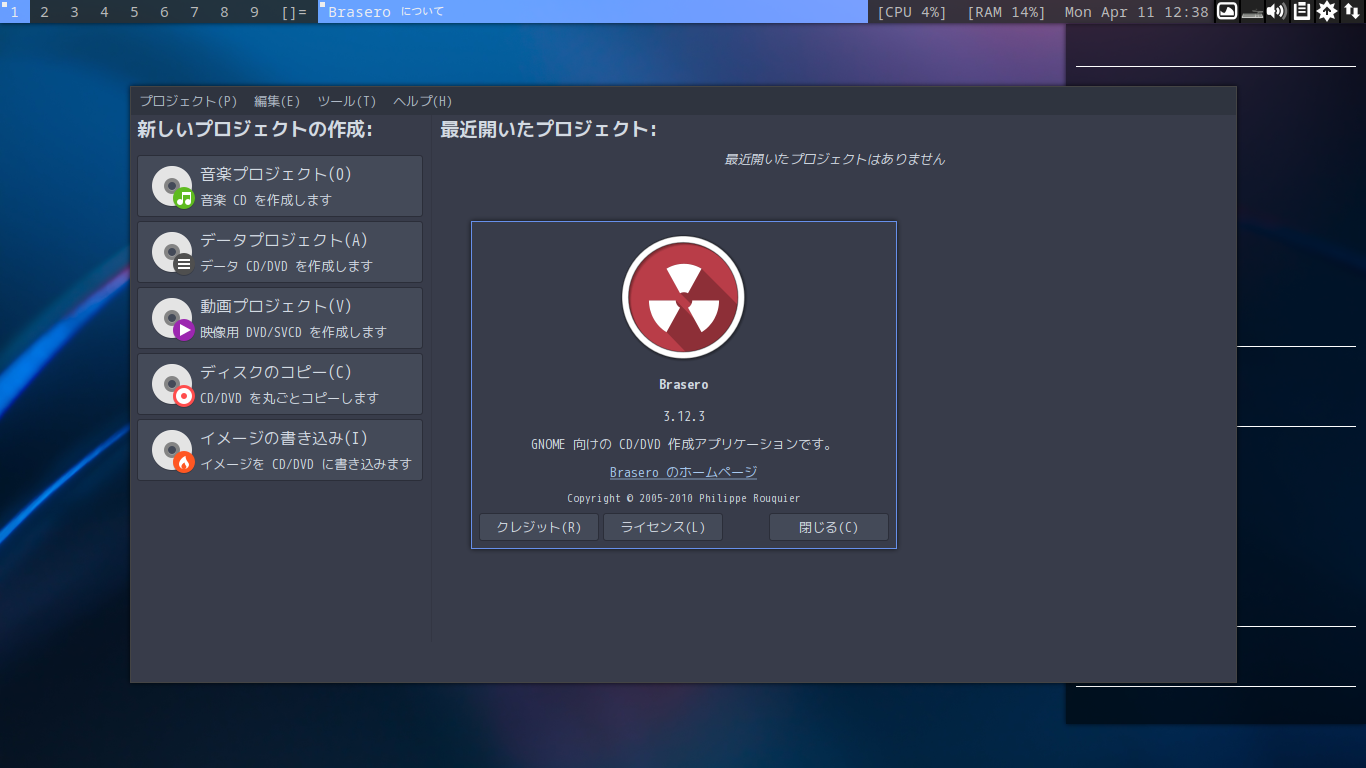Switch to workspace 9 tag
Screen dimensions: 1366x768
tap(254, 12)
